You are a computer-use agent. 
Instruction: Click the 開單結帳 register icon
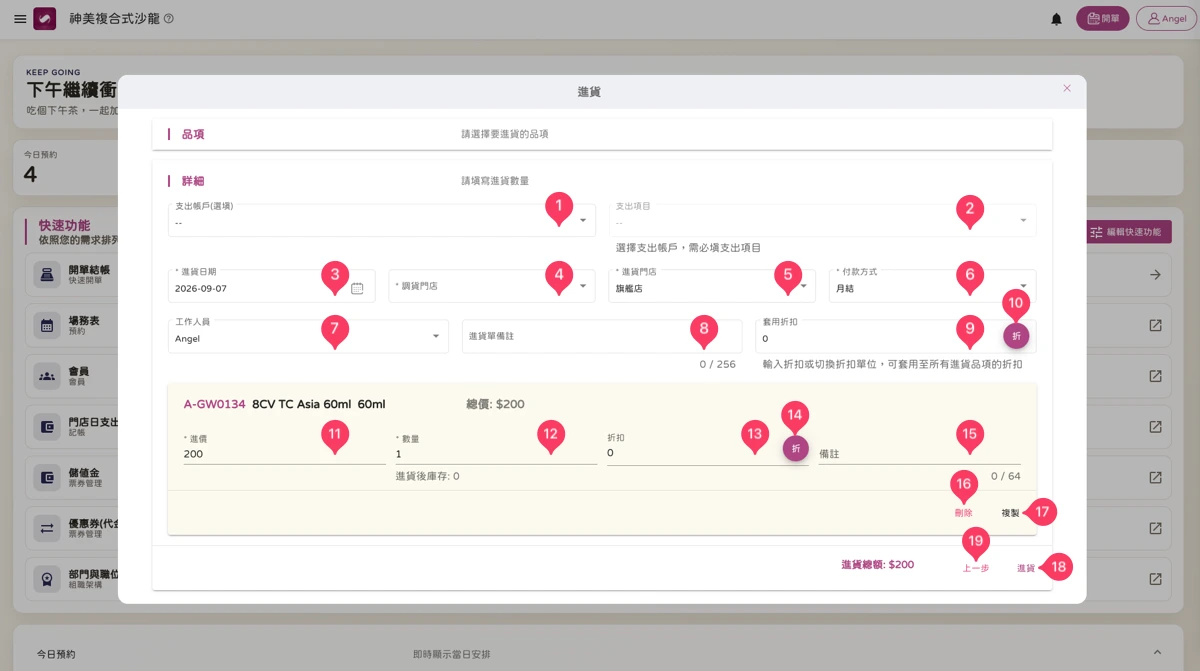coord(47,275)
